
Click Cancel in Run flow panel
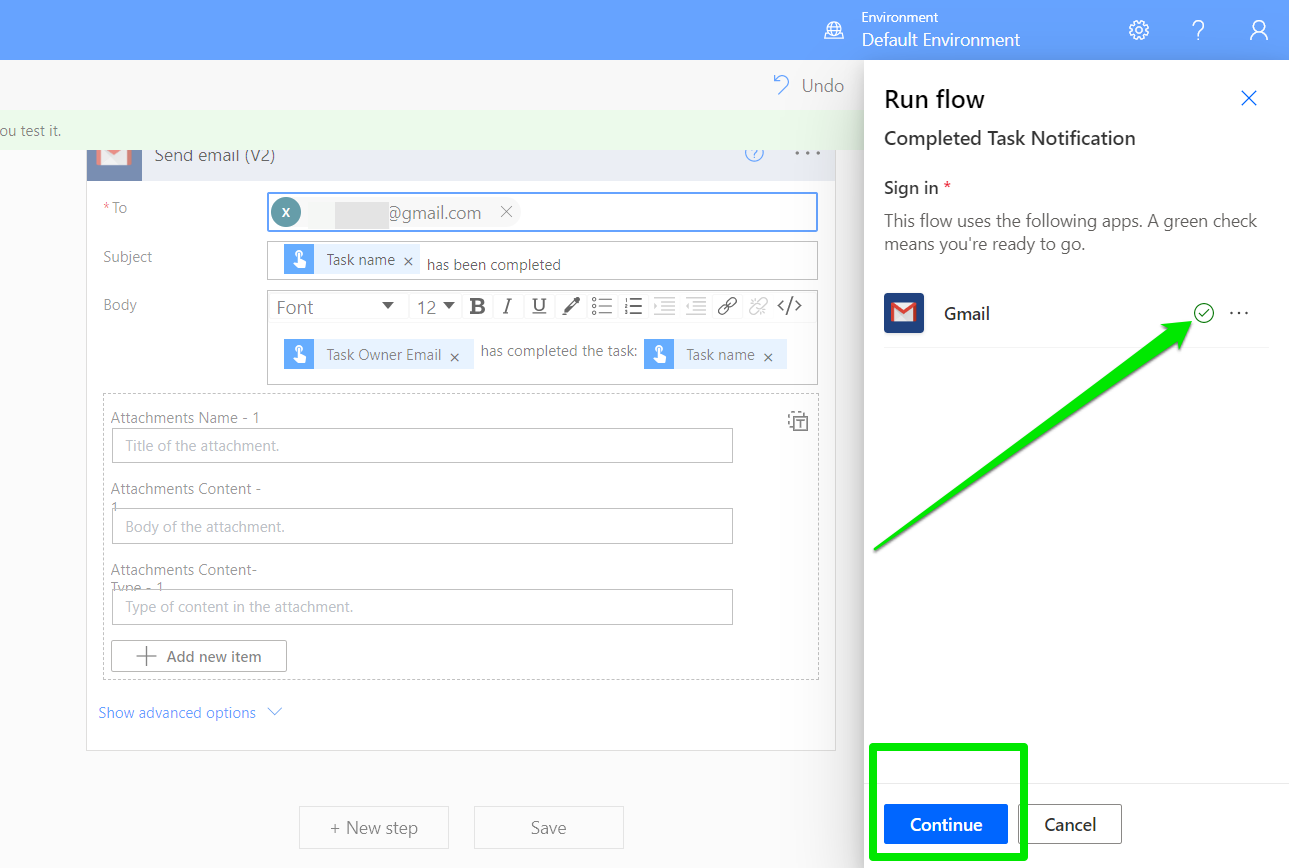(x=1070, y=824)
